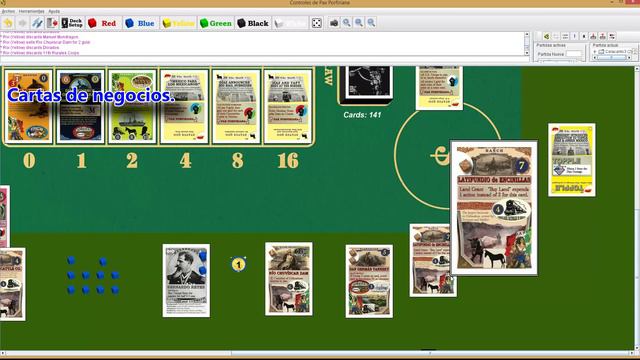Undo the last move with the yellow arrow
The width and height of the screenshot is (640, 360).
tap(8, 23)
